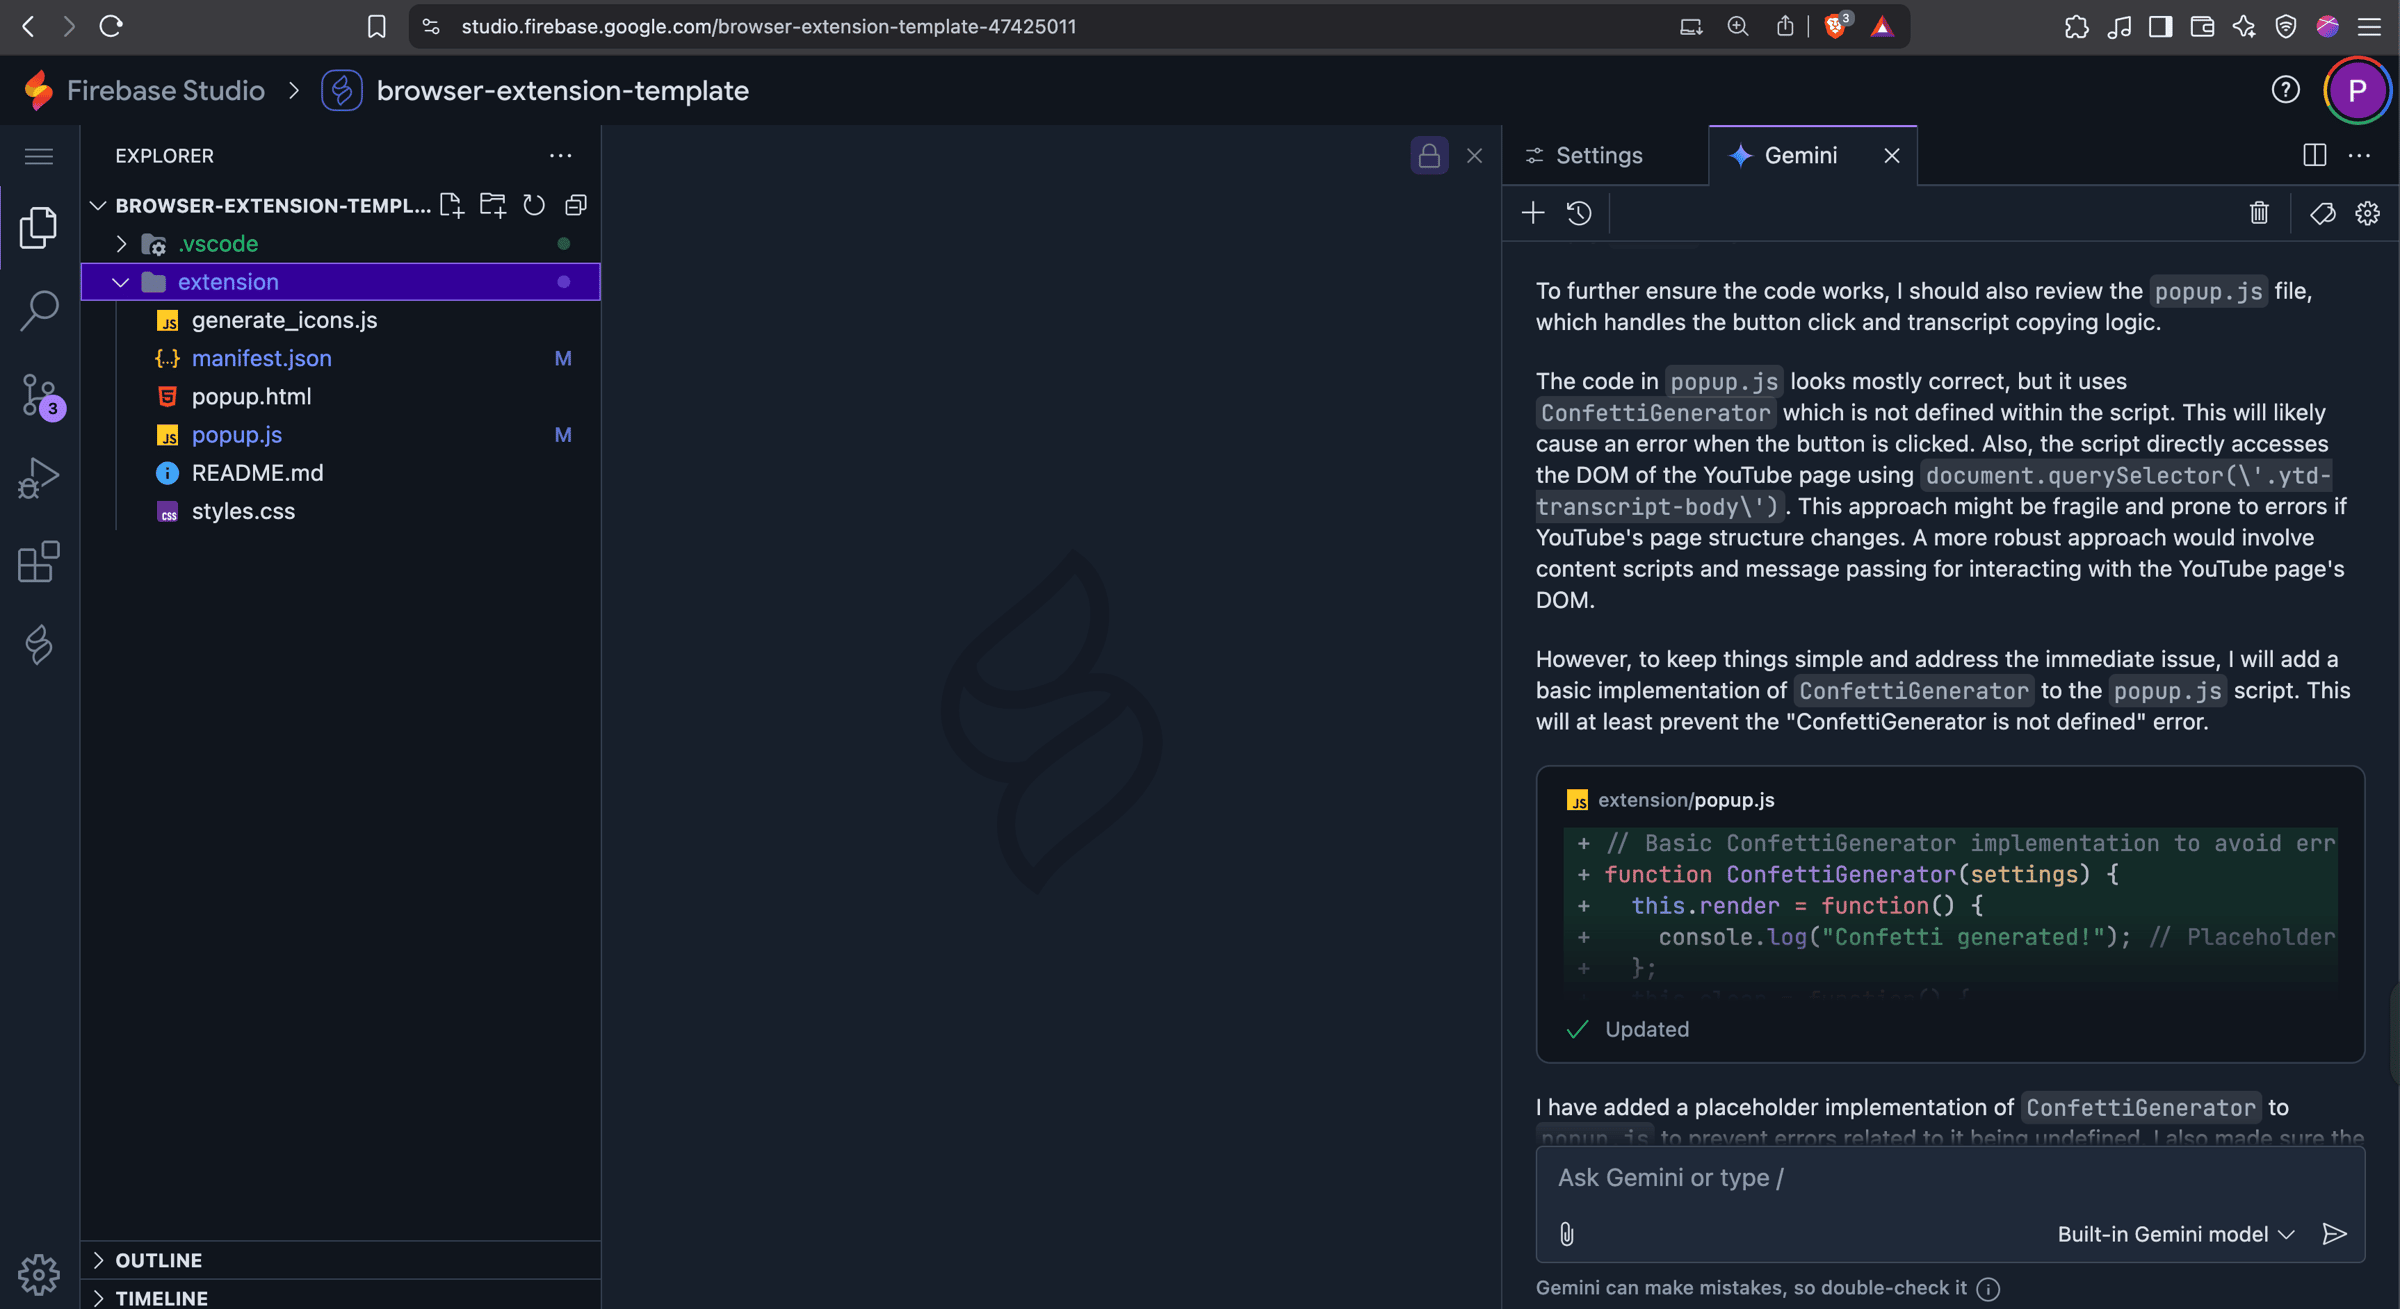Close the Gemini tab
The width and height of the screenshot is (2400, 1309).
(x=1891, y=155)
